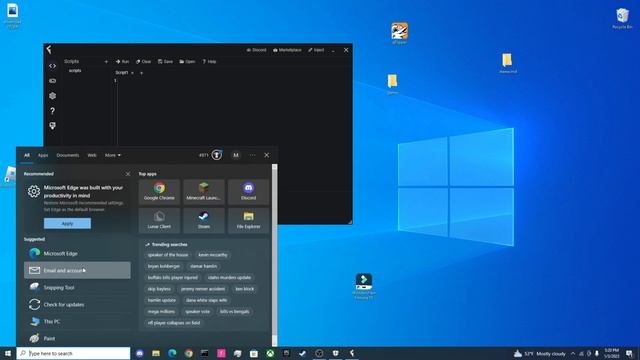Screen dimensions: 640x360
Task: Open File Explorer from Top apps
Action: pos(248,220)
